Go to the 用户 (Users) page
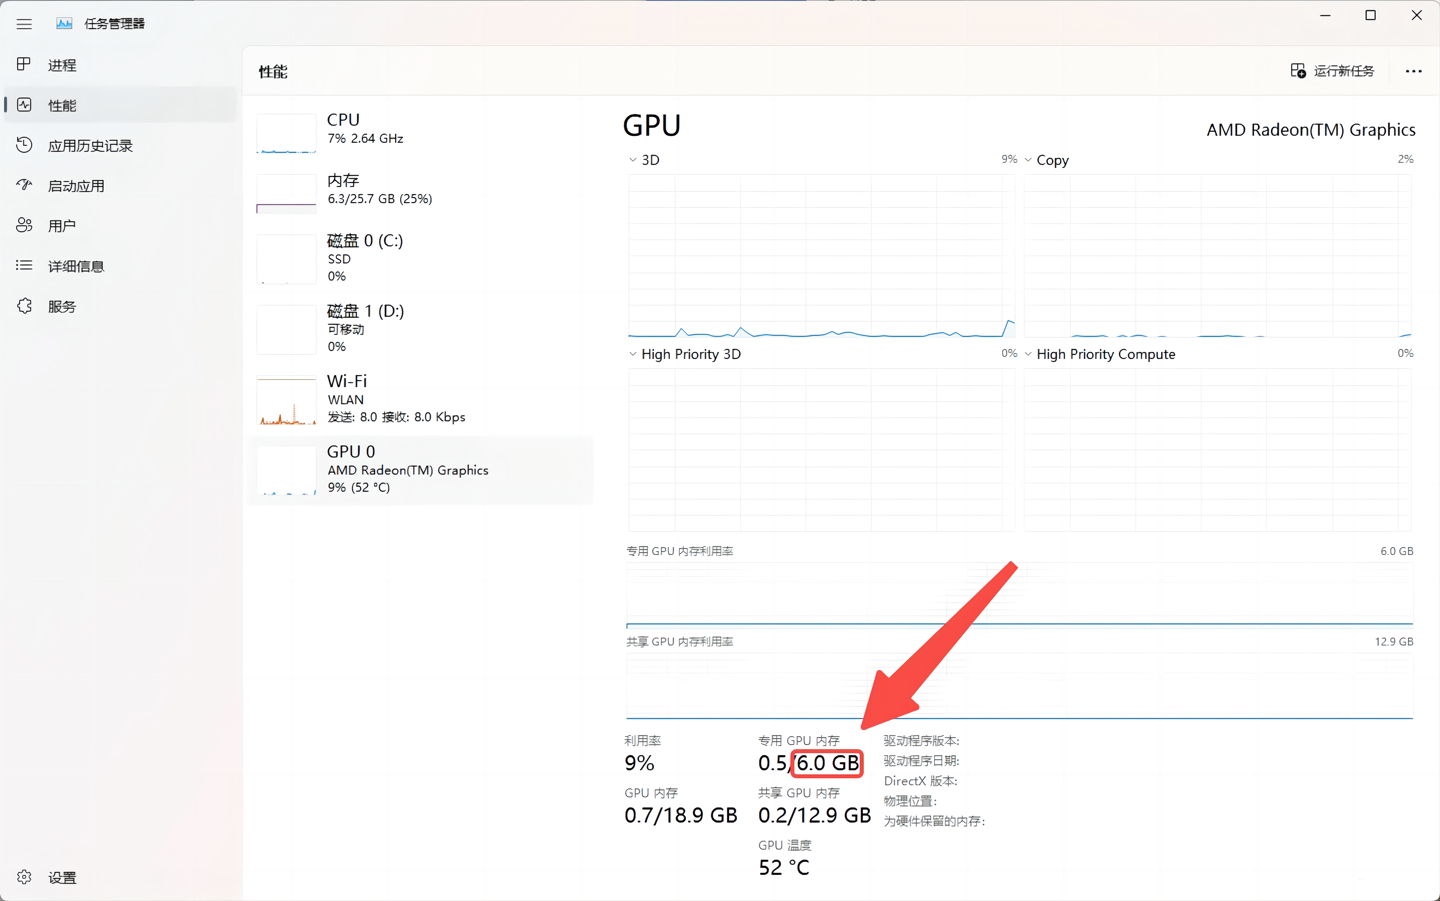 point(121,226)
